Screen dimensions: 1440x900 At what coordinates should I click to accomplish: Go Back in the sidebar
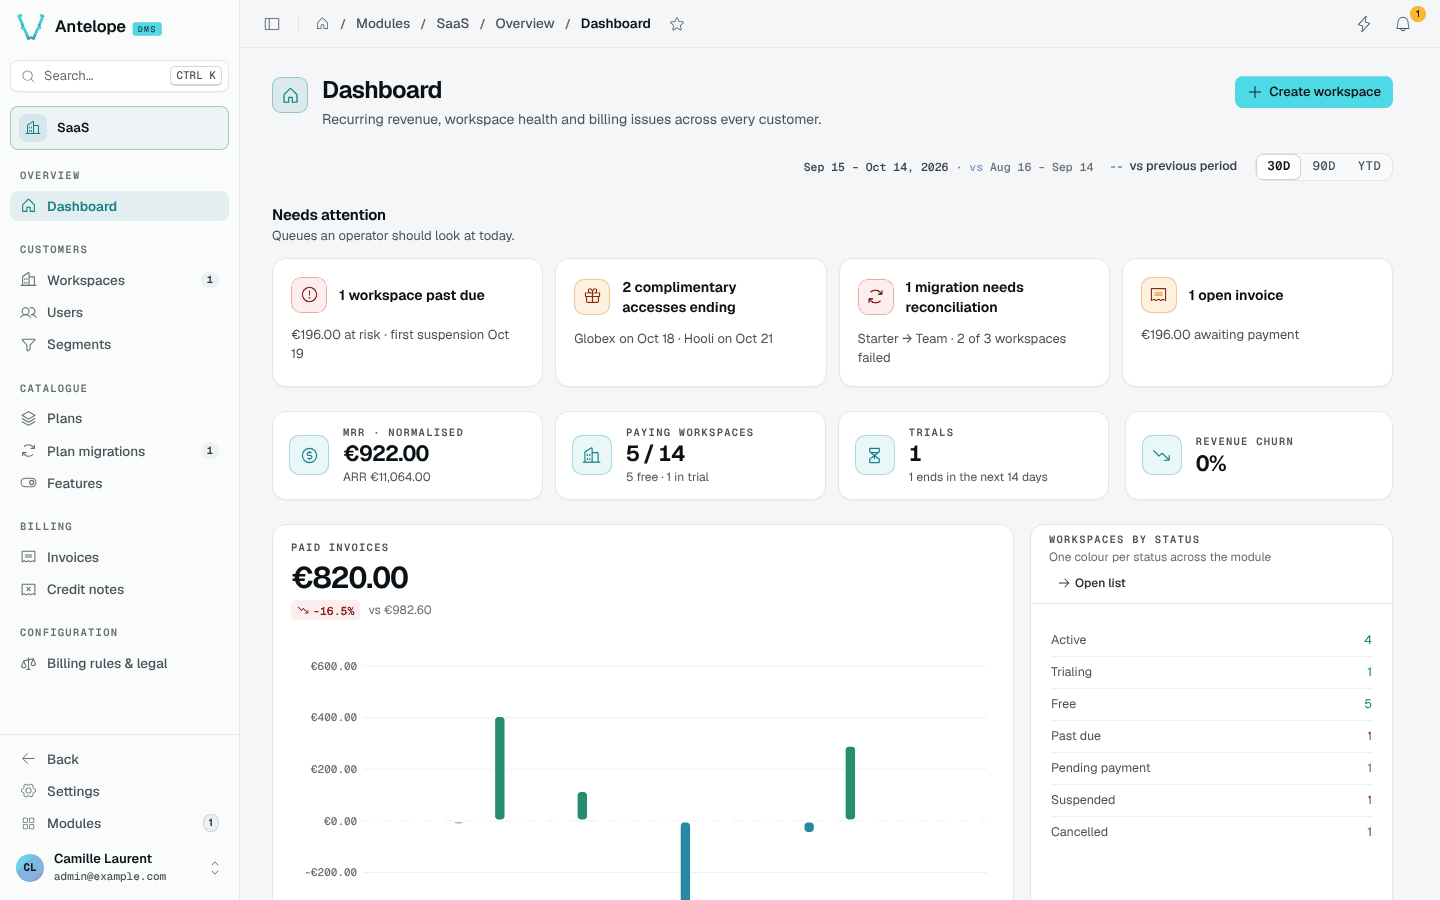point(119,759)
